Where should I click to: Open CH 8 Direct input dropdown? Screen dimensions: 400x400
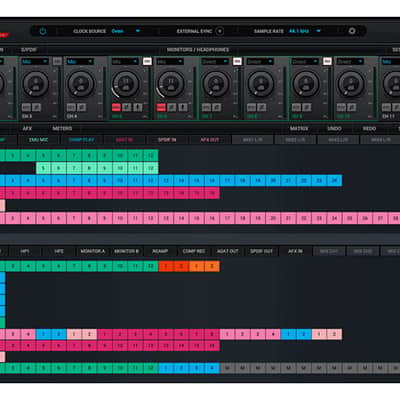point(260,61)
